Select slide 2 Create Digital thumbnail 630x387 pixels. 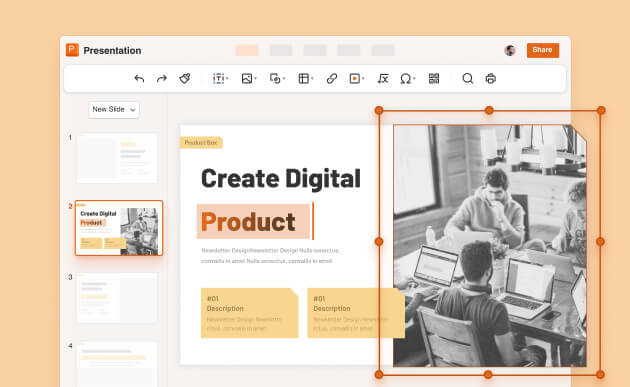point(119,228)
